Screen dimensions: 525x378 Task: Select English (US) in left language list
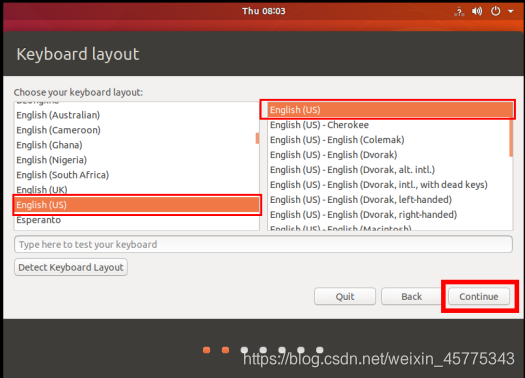[x=136, y=205]
